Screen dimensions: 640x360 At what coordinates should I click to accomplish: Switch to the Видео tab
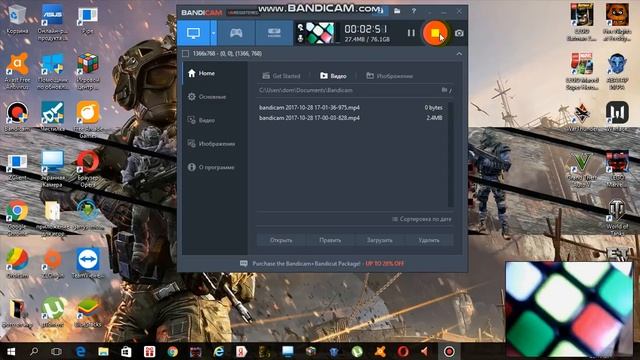333,76
